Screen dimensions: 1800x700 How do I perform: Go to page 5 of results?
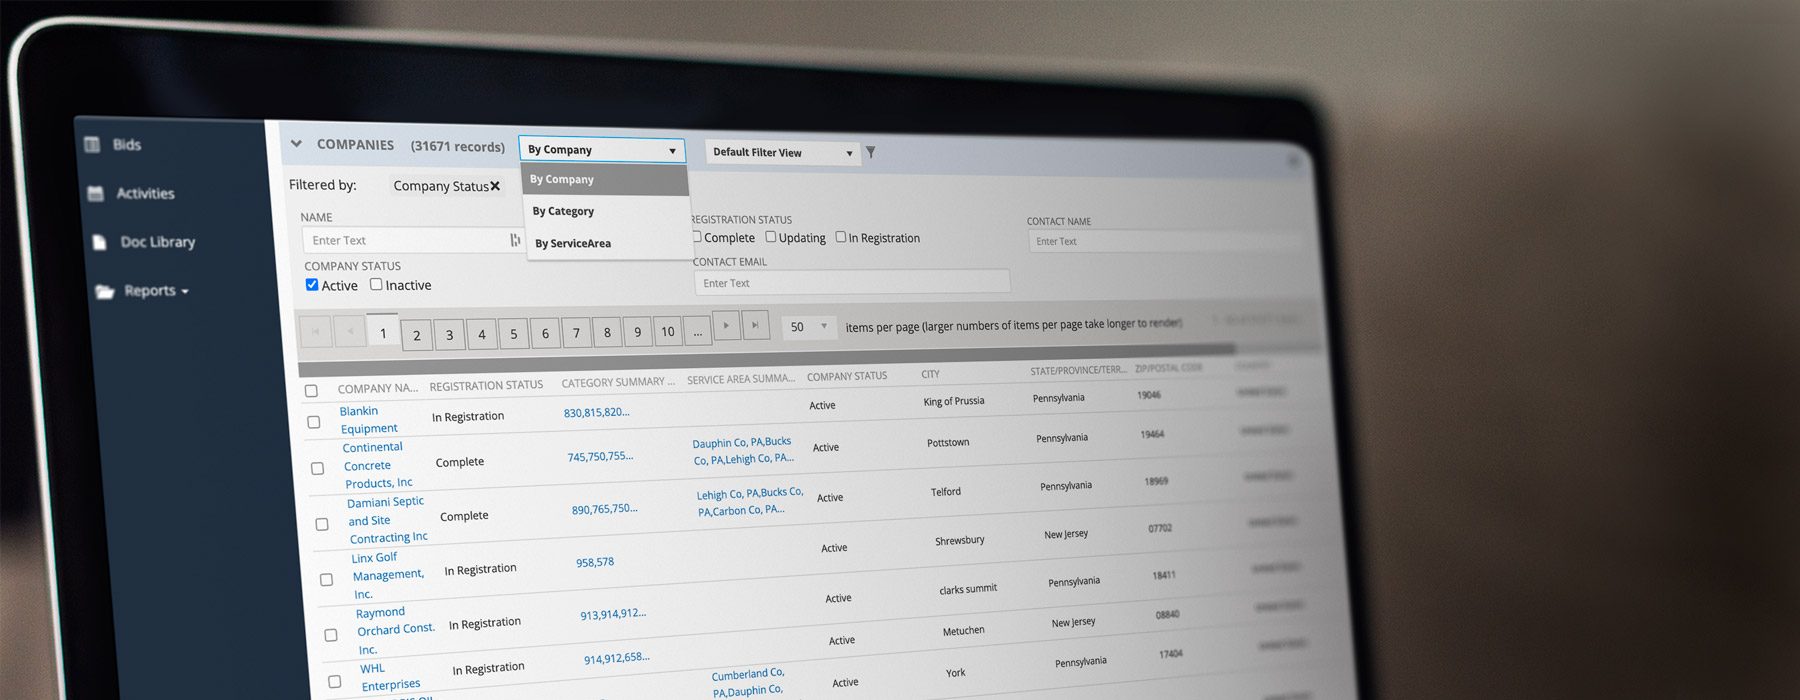pyautogui.click(x=514, y=334)
